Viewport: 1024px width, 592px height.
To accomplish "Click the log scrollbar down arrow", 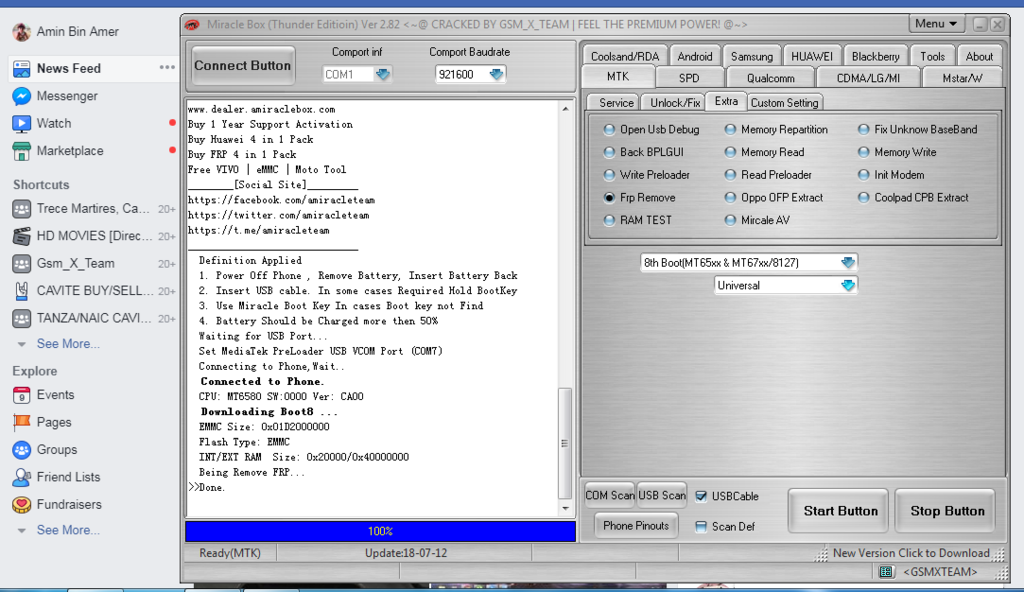I will (565, 508).
